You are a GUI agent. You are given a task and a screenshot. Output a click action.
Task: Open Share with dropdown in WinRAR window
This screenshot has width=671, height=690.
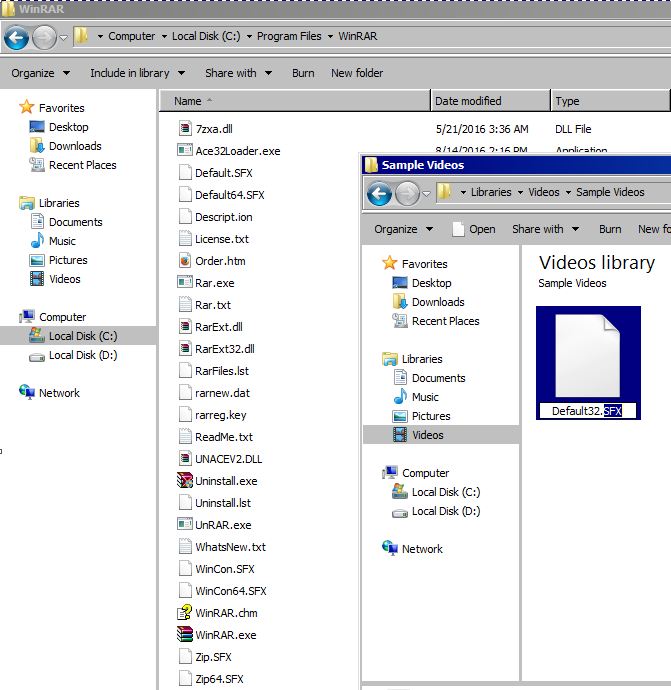(x=238, y=73)
